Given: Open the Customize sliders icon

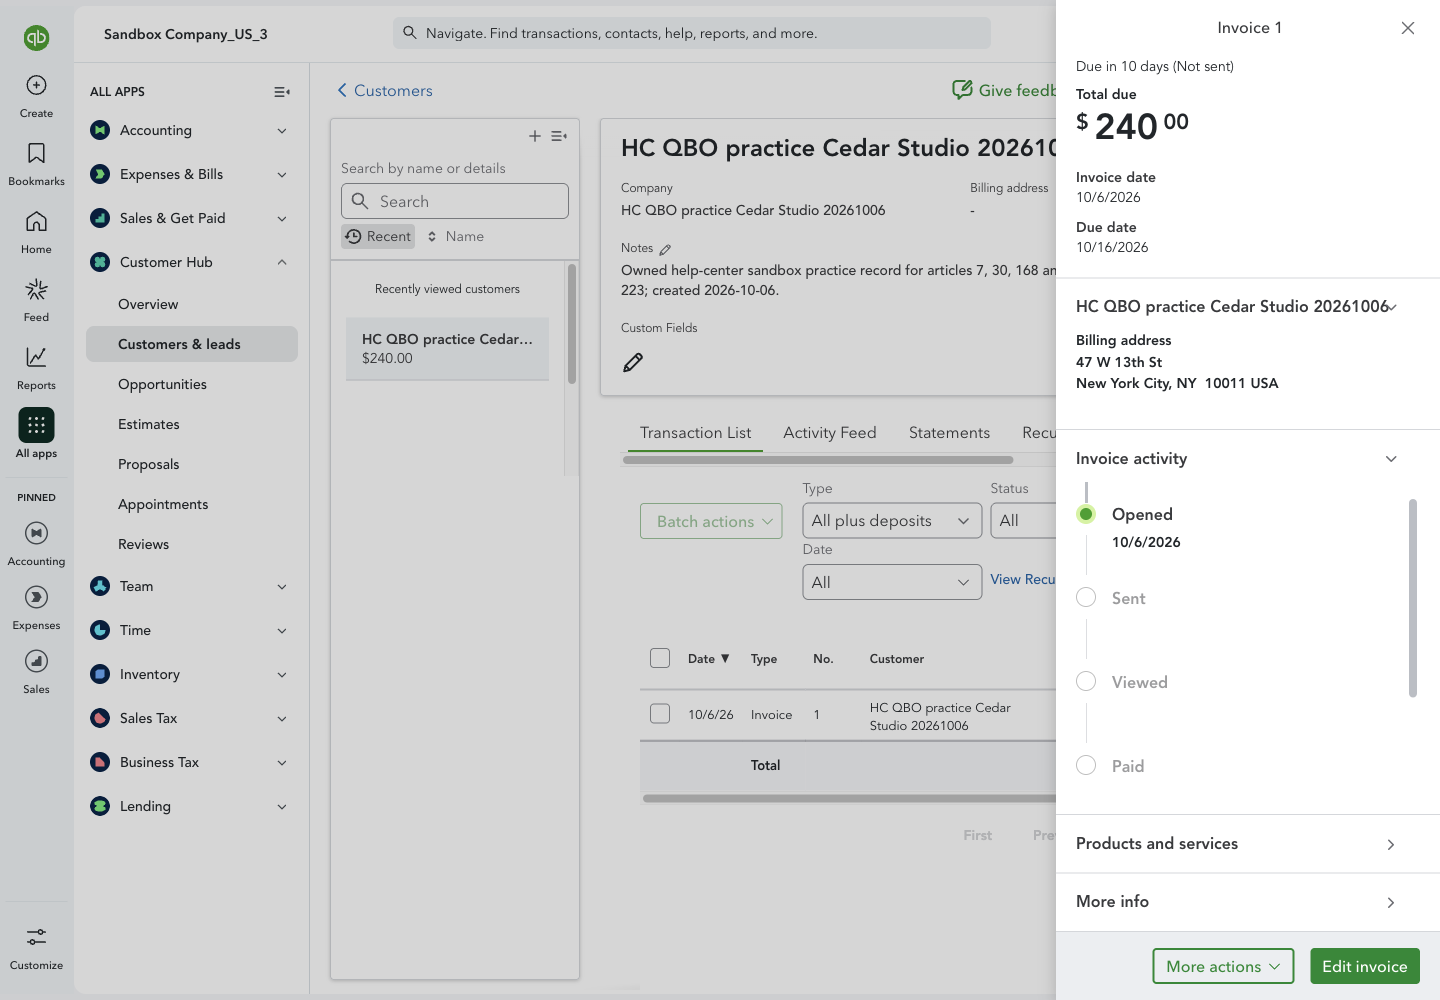Looking at the screenshot, I should click(x=36, y=937).
